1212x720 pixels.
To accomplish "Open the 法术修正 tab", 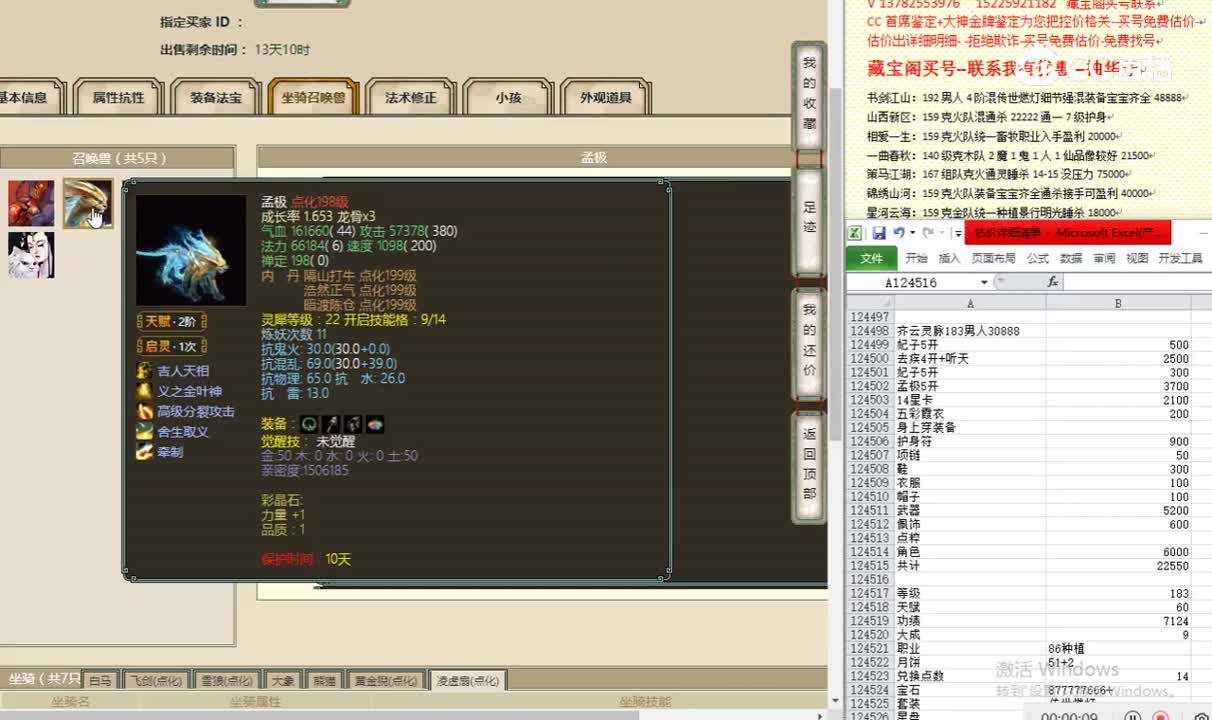I will [411, 97].
